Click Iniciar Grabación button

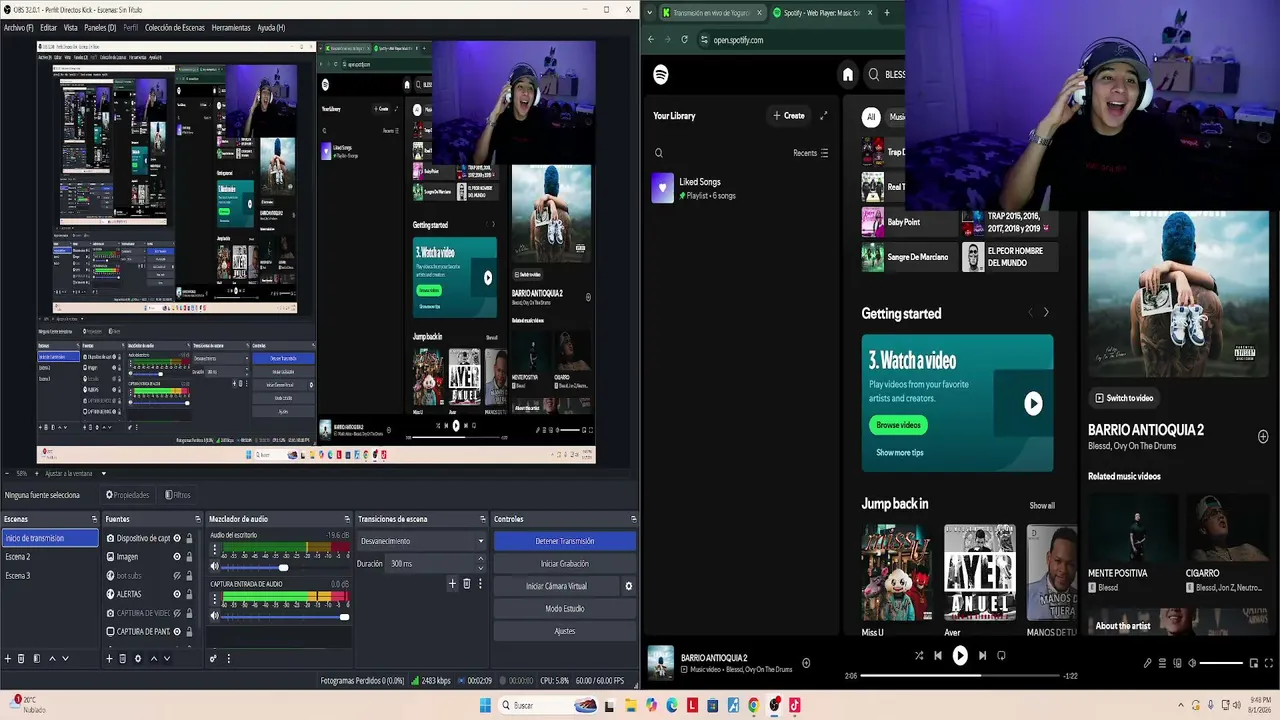click(x=565, y=563)
